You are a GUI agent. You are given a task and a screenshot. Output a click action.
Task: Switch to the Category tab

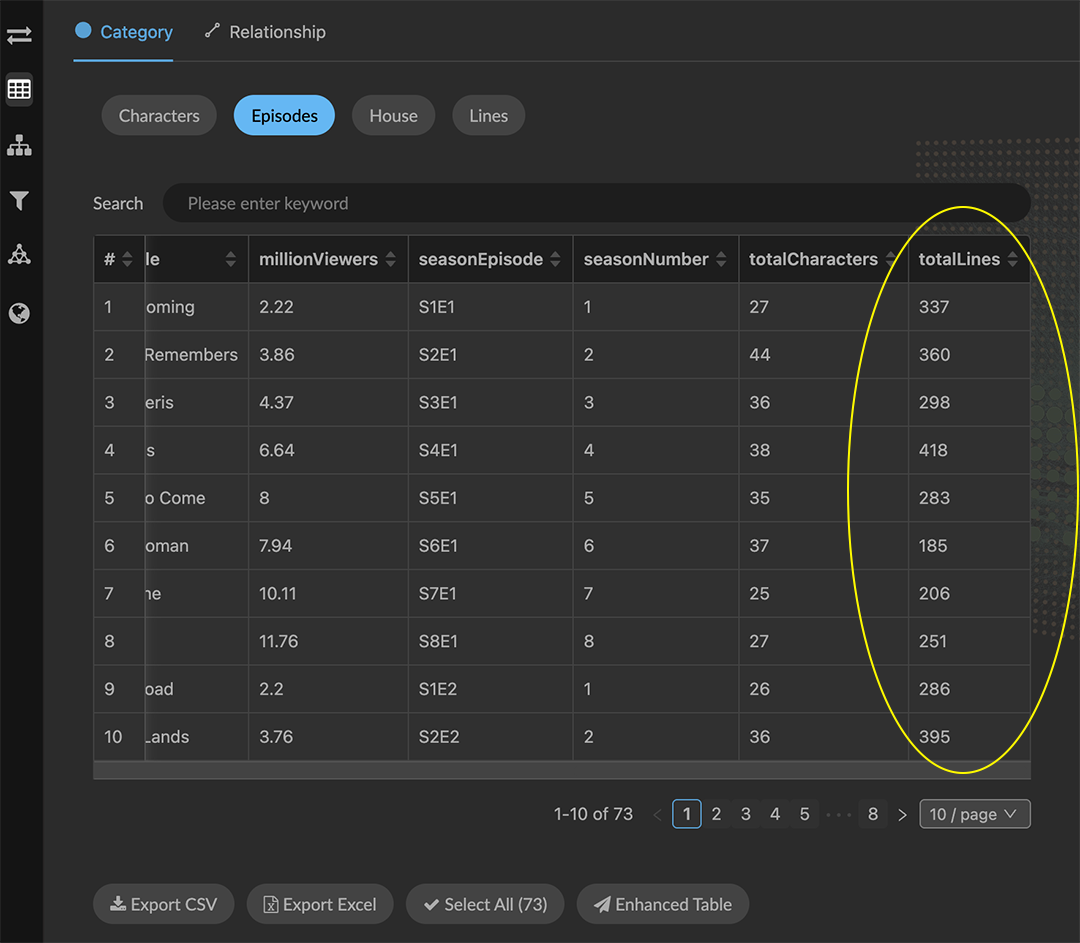[135, 31]
